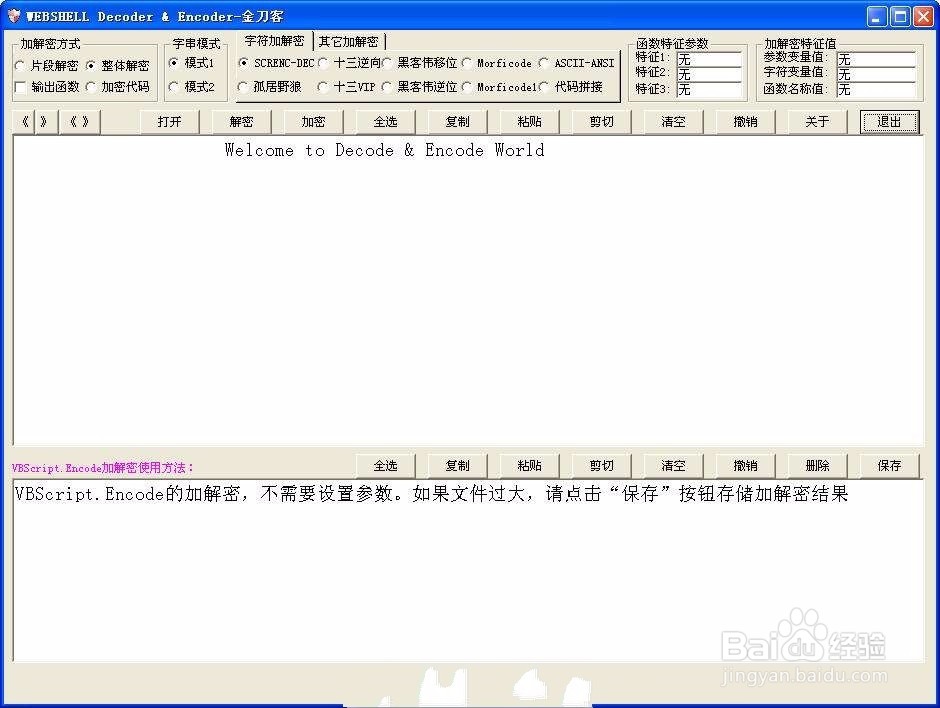
Task: Click top toolbar 全选 button
Action: pyautogui.click(x=385, y=122)
